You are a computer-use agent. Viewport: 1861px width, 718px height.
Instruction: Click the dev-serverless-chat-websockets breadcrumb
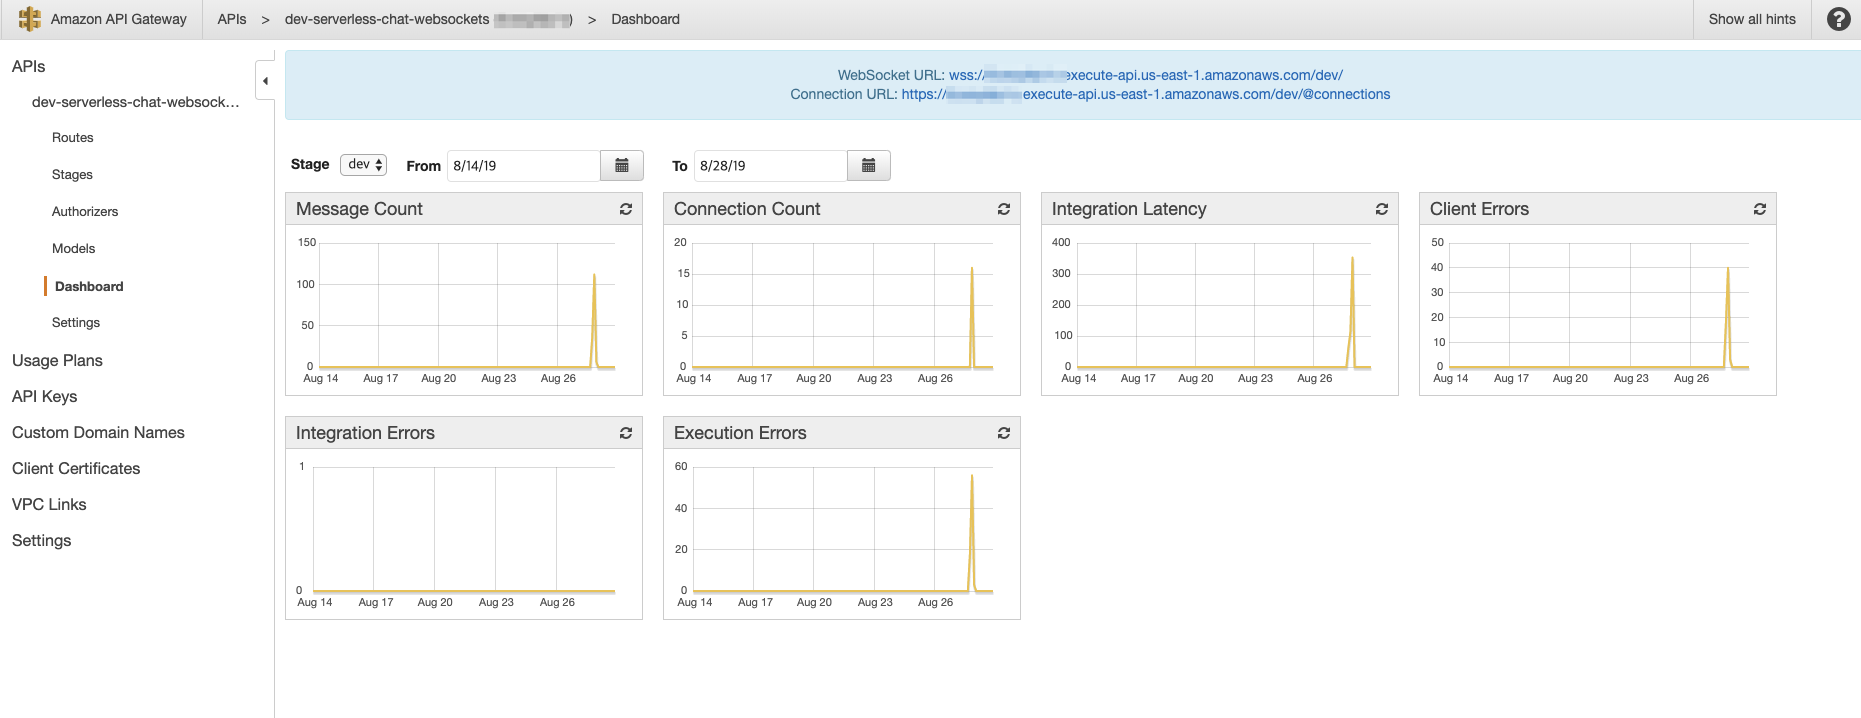387,19
